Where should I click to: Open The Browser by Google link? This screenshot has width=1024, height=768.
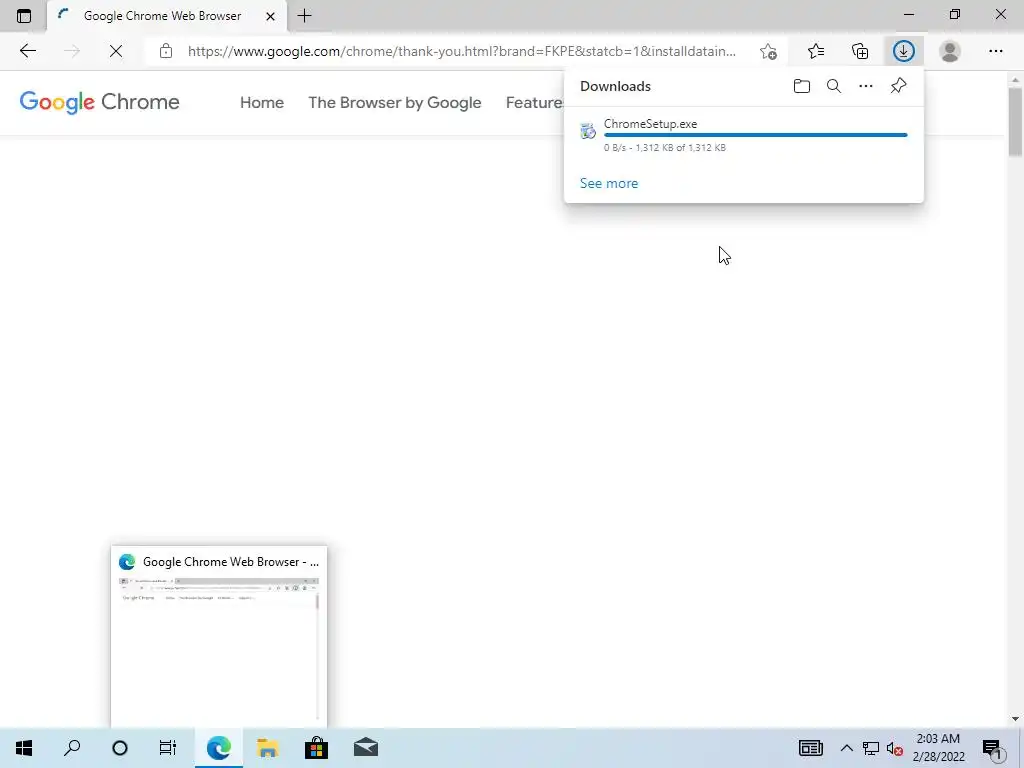tap(394, 103)
